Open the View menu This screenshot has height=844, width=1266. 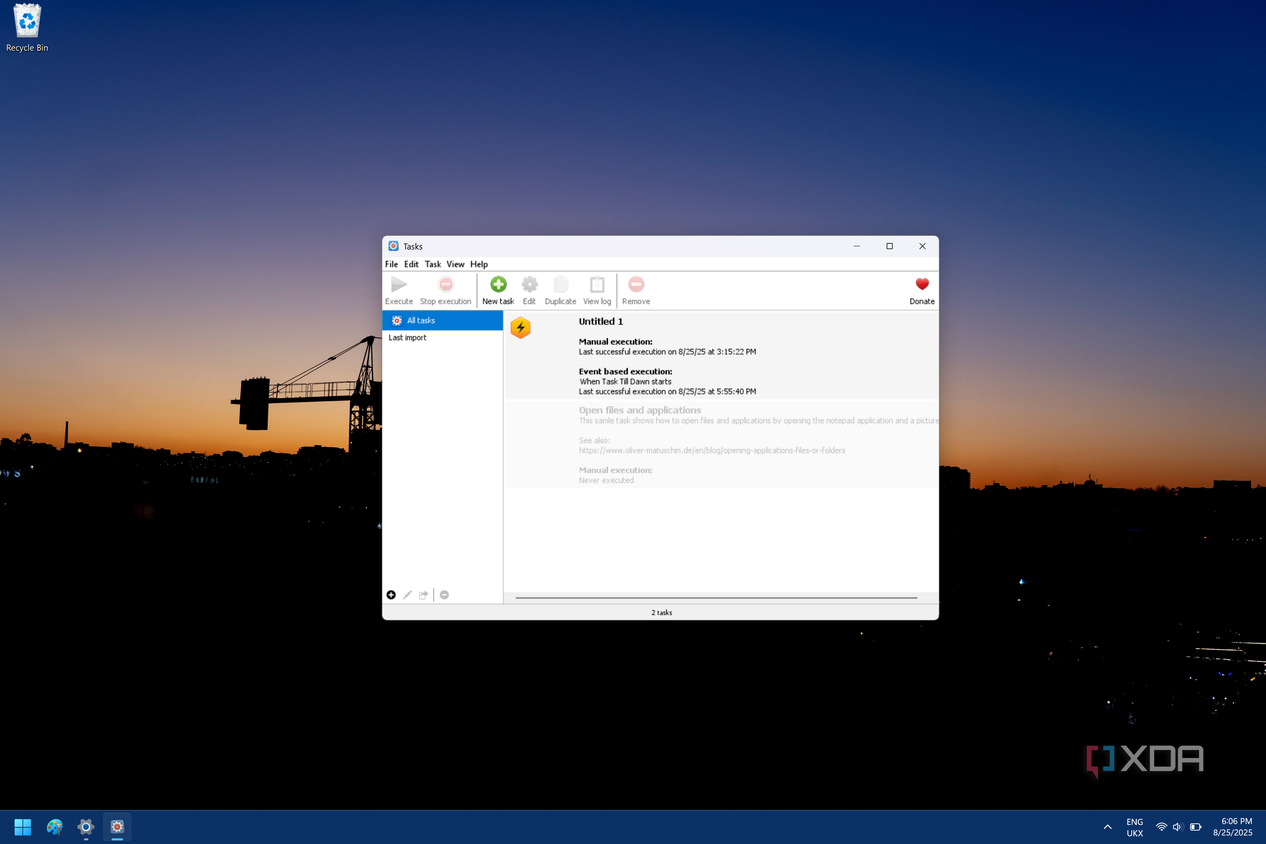(455, 264)
